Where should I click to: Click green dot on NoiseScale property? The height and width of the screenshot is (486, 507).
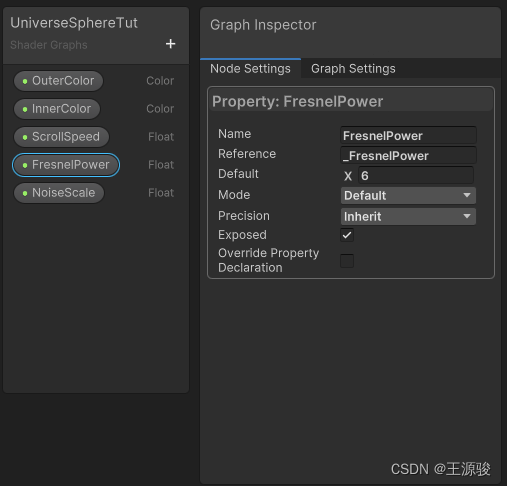tap(25, 193)
